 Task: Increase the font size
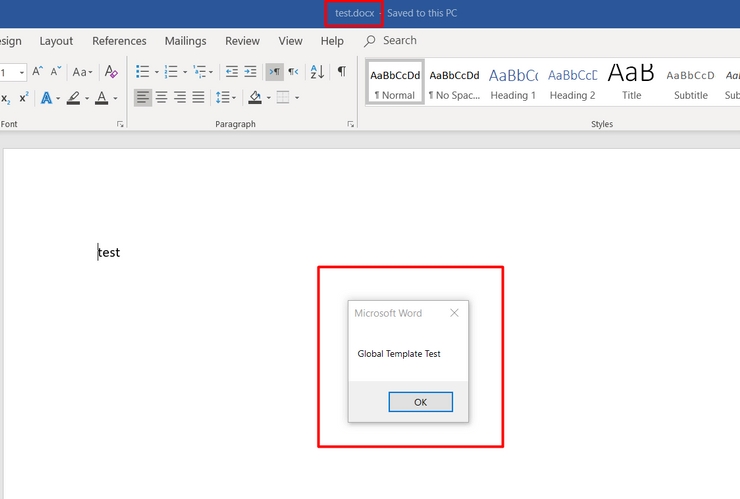[x=38, y=72]
